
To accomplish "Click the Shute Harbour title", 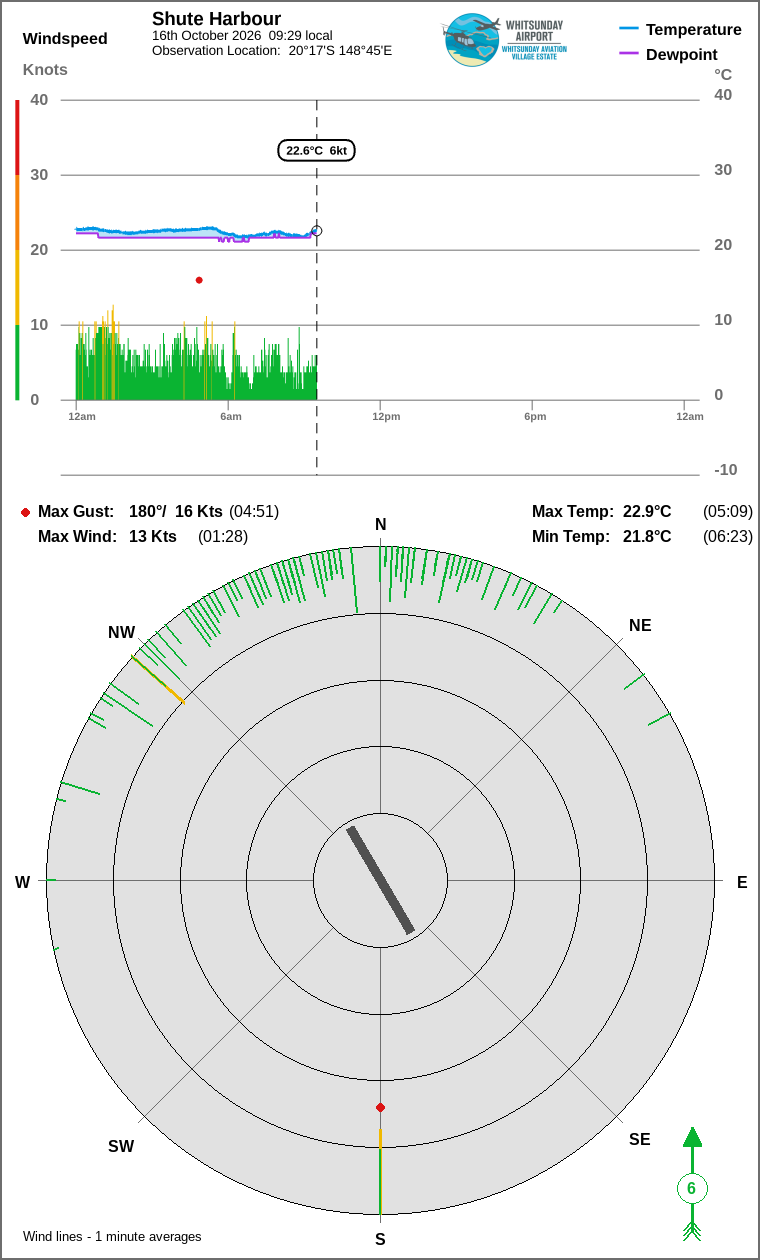I will [x=216, y=19].
